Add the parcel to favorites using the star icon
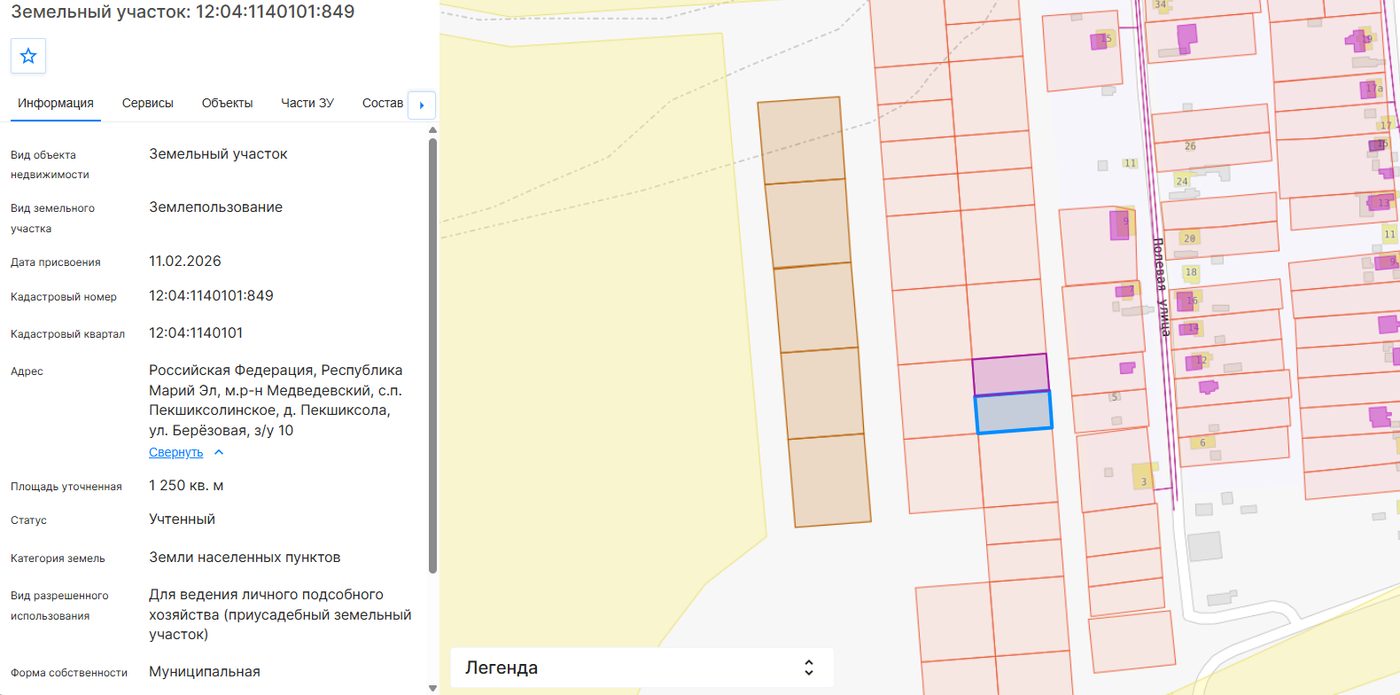The width and height of the screenshot is (1400, 695). click(28, 56)
